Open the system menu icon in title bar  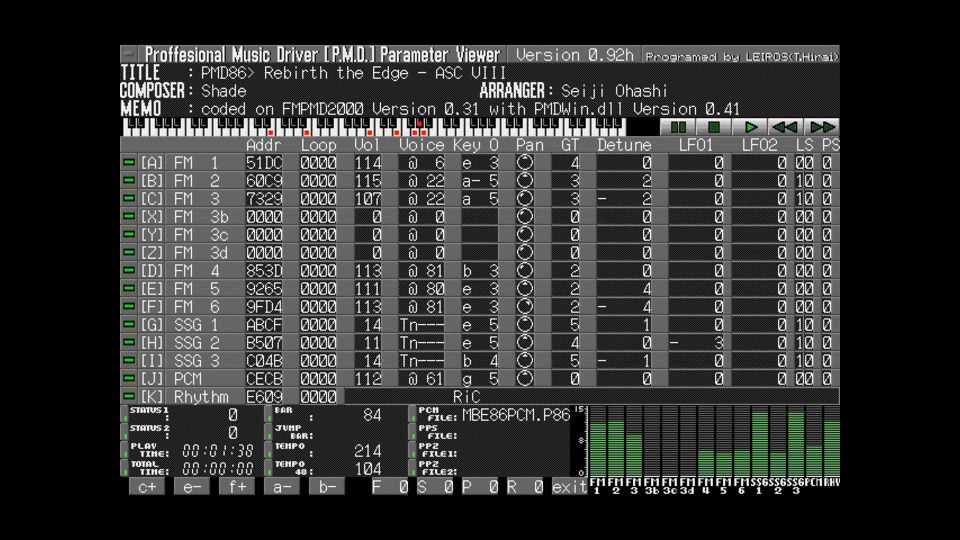(x=129, y=54)
